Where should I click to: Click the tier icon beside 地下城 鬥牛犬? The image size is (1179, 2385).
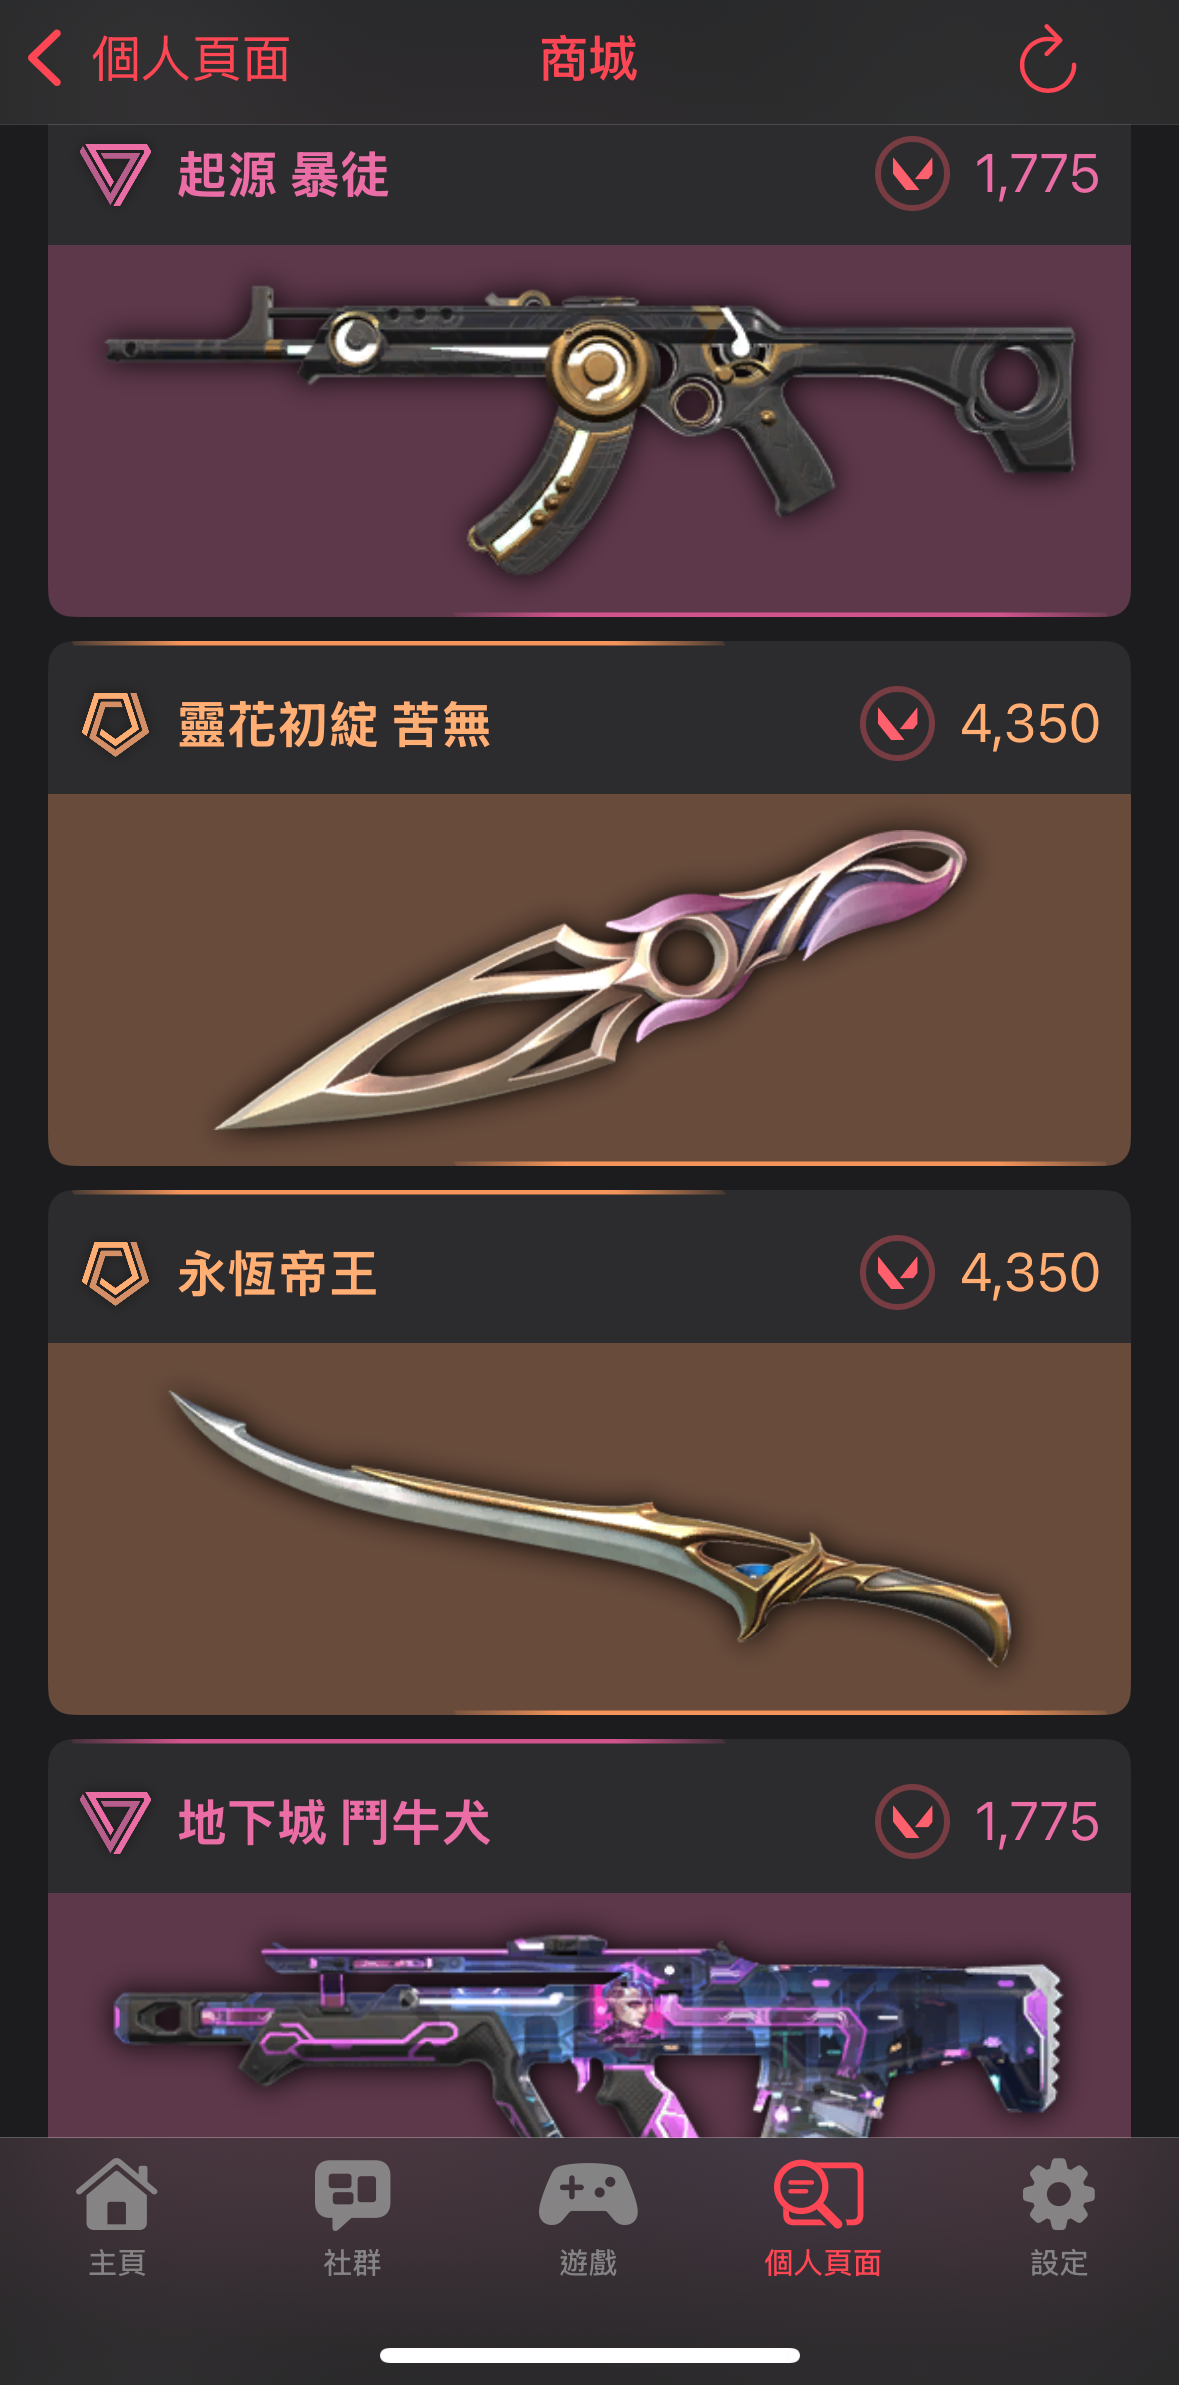(115, 1821)
